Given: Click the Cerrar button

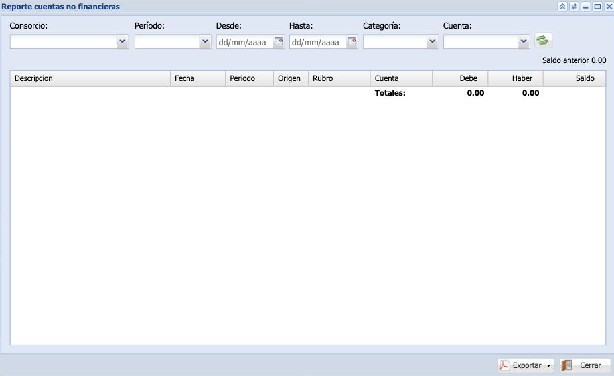Looking at the screenshot, I should pyautogui.click(x=585, y=365).
